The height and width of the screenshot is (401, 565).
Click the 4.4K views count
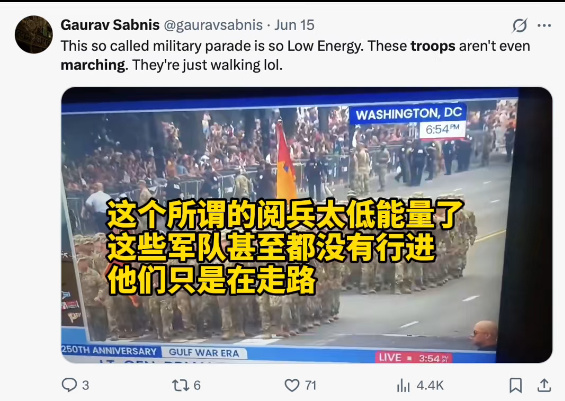(x=430, y=386)
